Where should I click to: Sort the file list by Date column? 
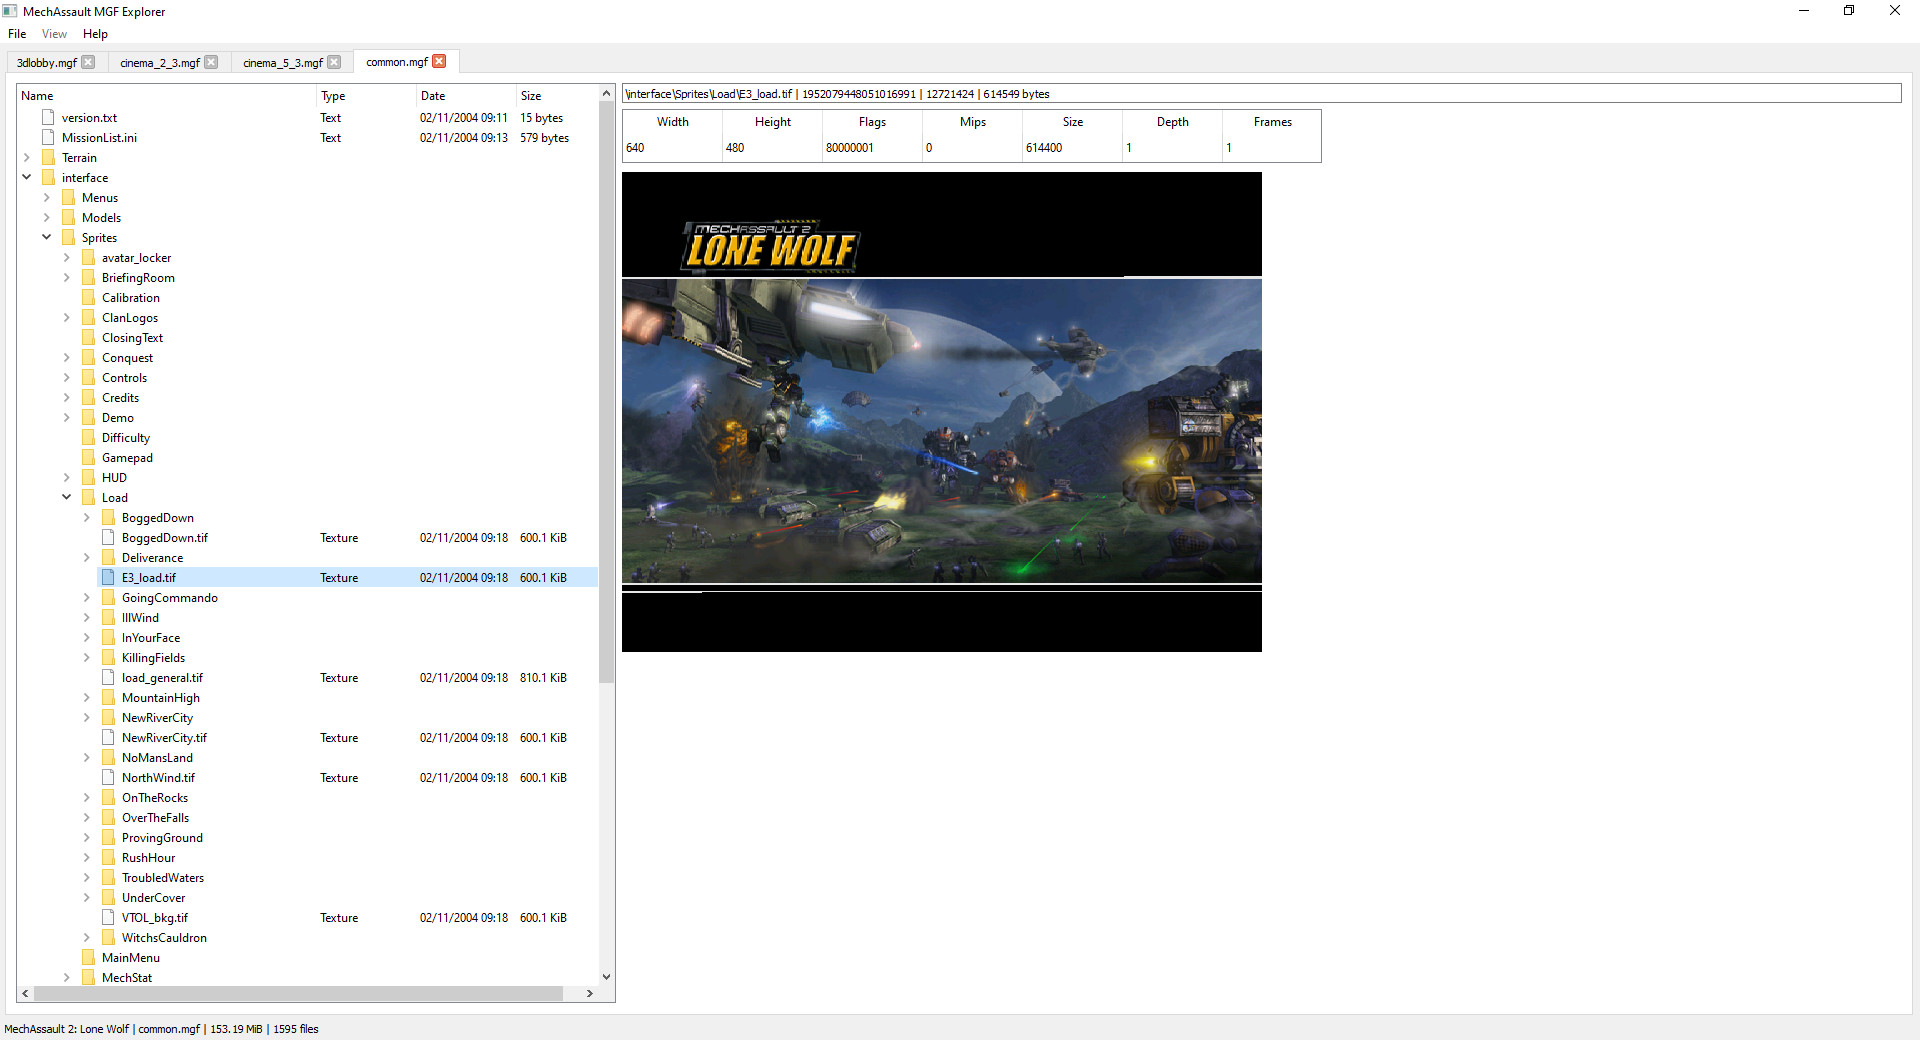tap(466, 96)
